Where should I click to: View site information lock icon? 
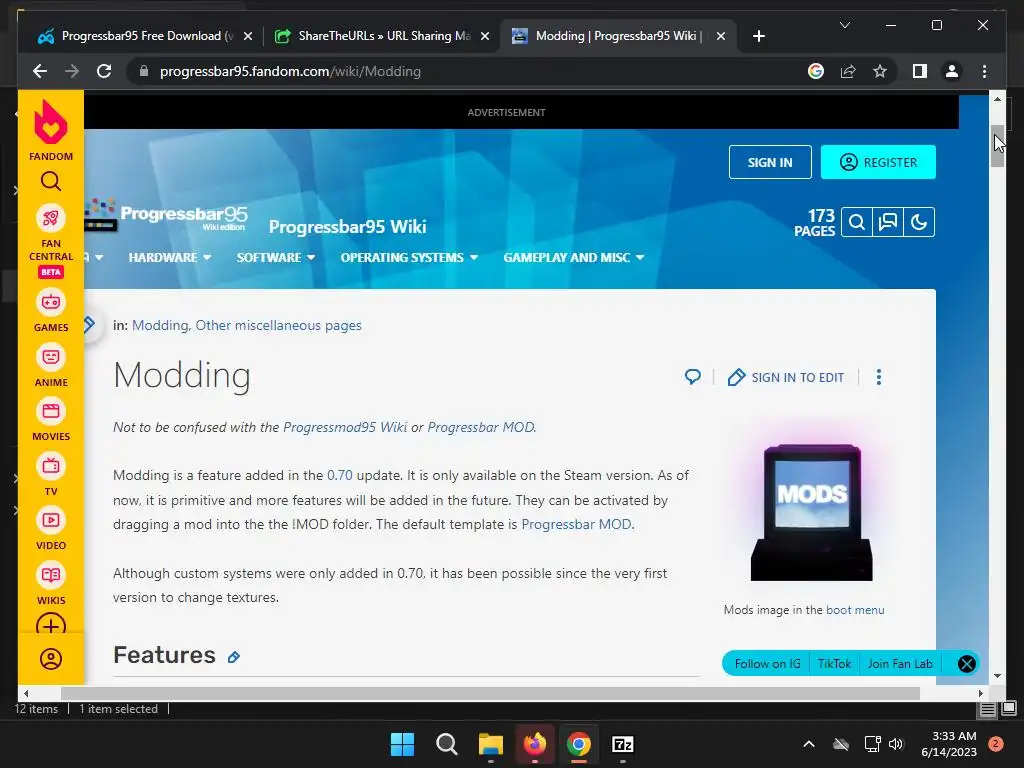[144, 71]
